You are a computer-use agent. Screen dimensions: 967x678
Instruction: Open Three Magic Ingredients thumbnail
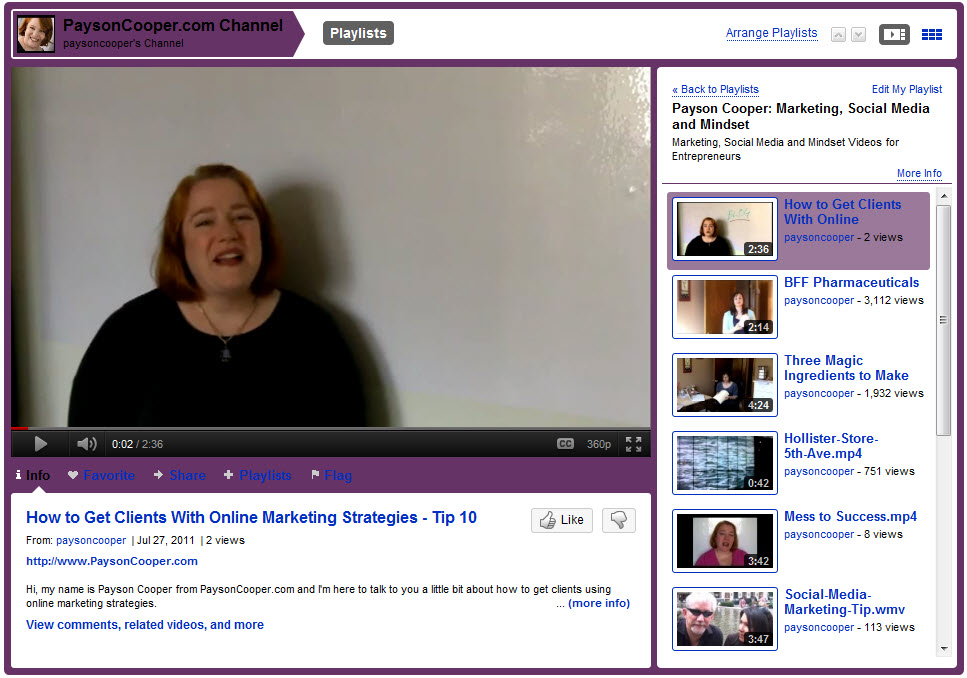725,385
